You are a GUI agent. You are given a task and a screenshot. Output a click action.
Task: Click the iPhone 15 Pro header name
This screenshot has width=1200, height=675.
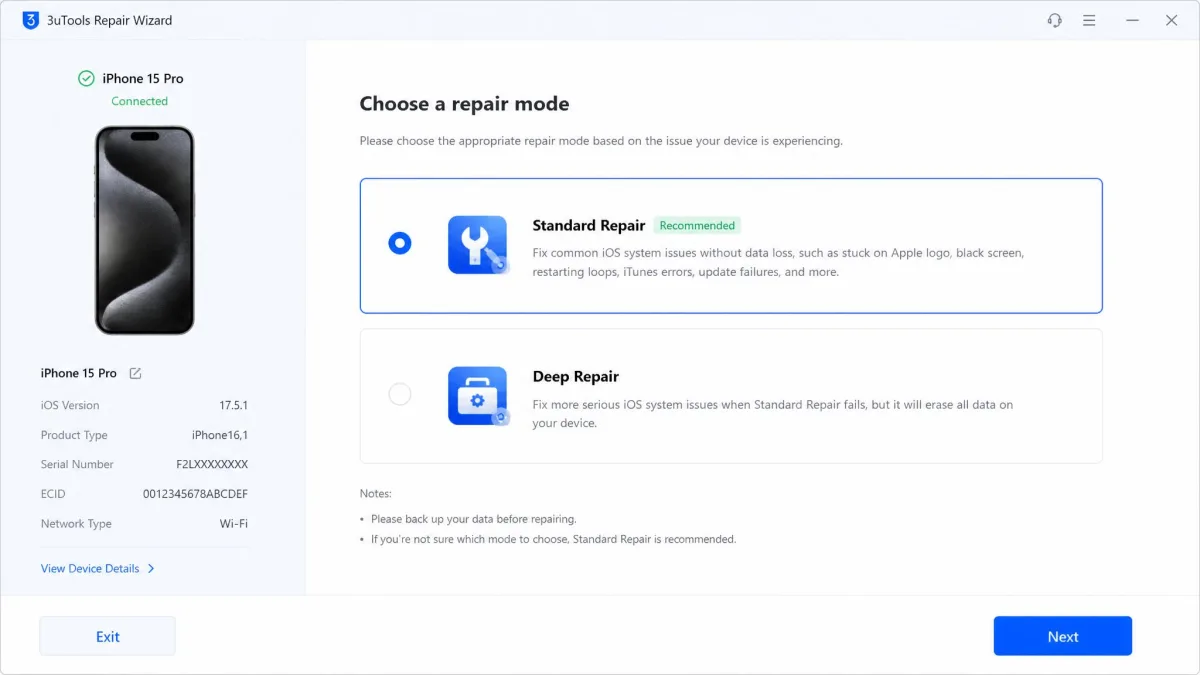coord(143,78)
